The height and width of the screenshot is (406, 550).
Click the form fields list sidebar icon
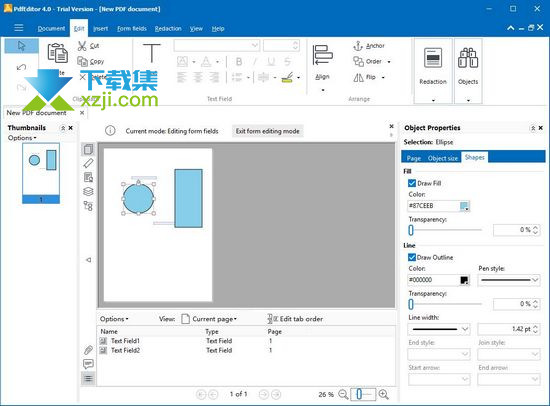coord(88,379)
